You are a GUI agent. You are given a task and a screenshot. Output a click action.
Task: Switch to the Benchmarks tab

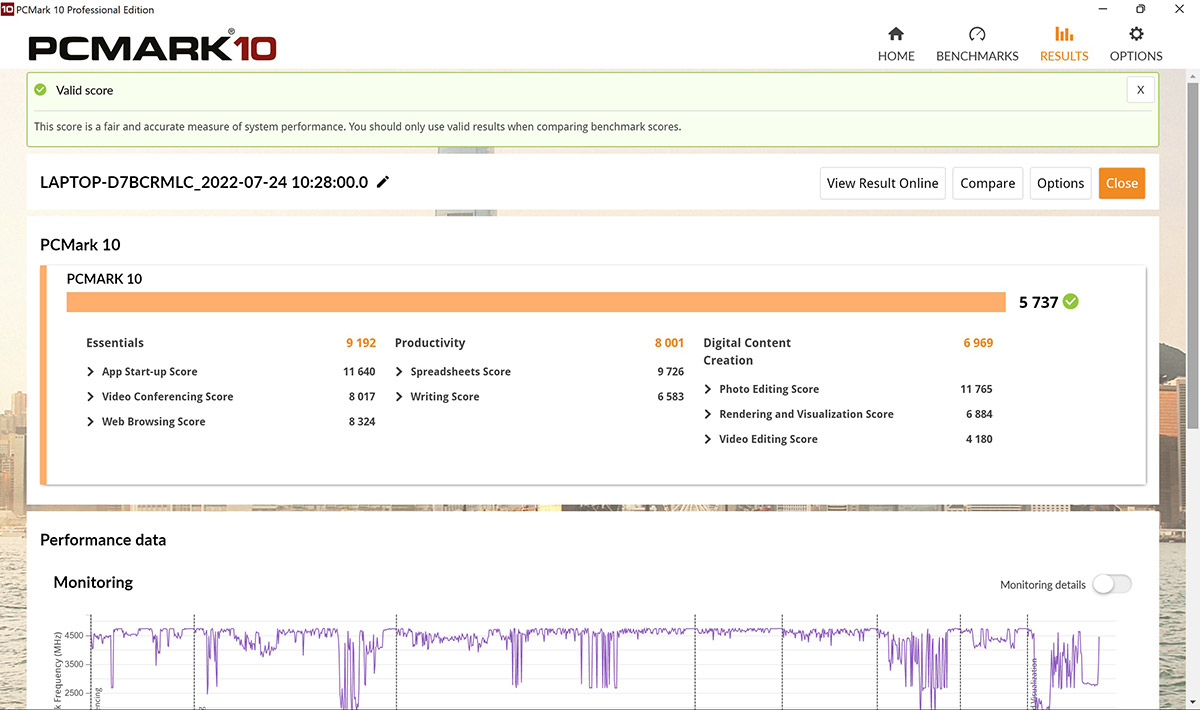[977, 45]
